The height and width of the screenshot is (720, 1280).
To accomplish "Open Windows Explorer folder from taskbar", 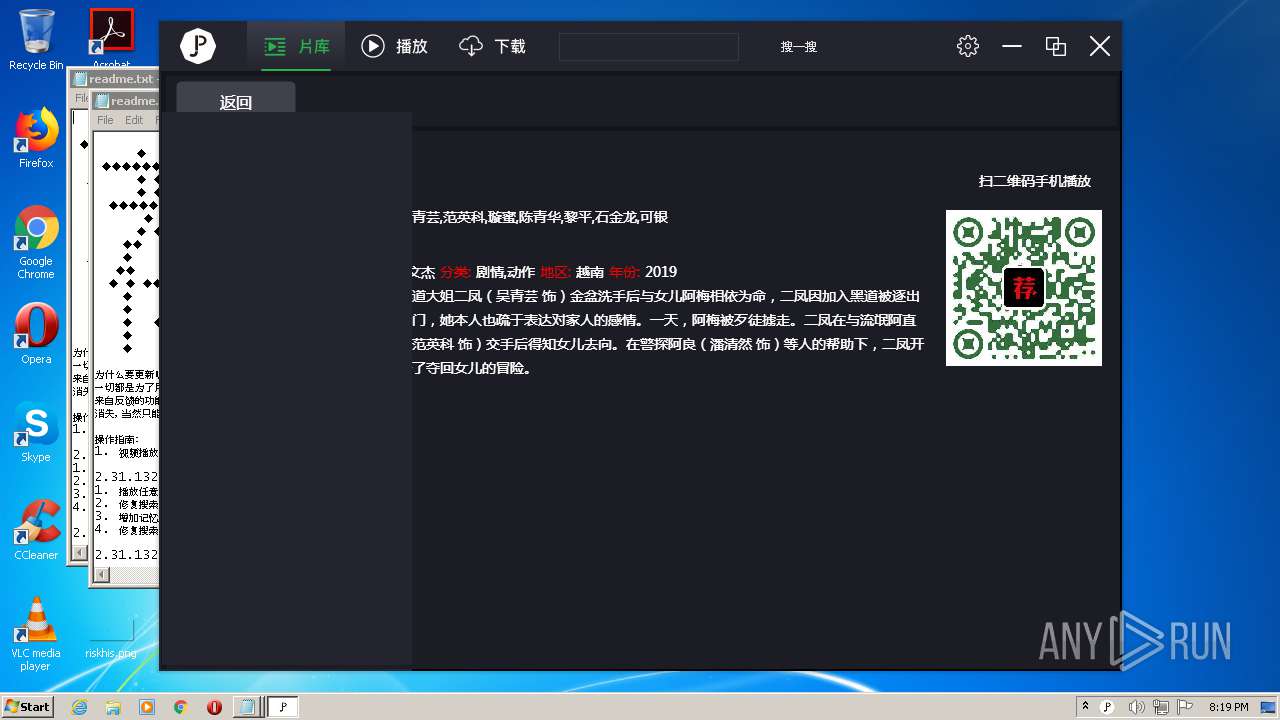I will click(113, 707).
